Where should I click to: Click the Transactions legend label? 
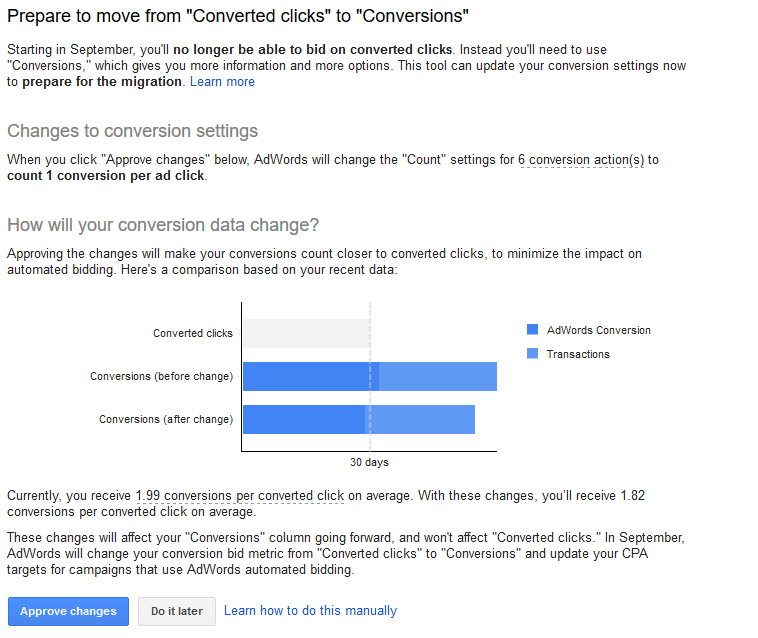(578, 354)
